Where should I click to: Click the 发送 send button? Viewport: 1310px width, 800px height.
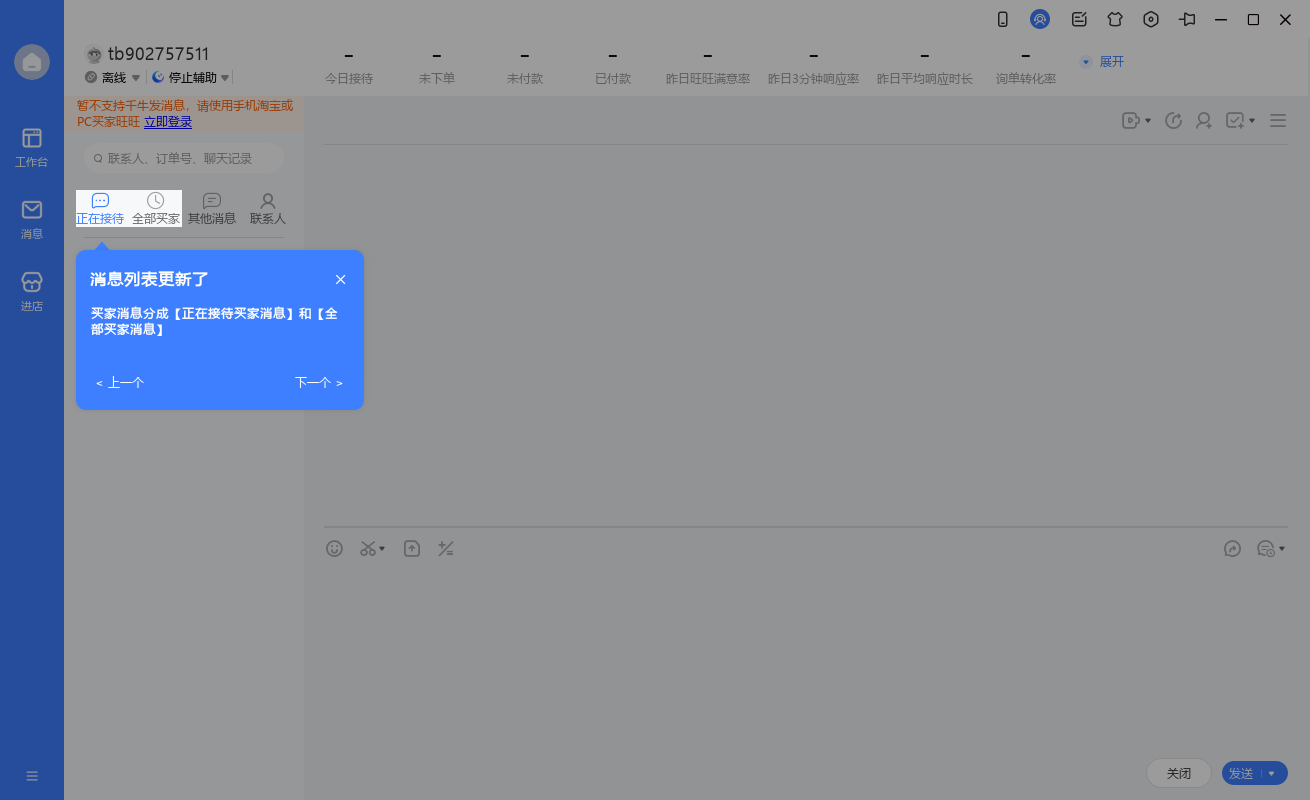click(x=1241, y=773)
